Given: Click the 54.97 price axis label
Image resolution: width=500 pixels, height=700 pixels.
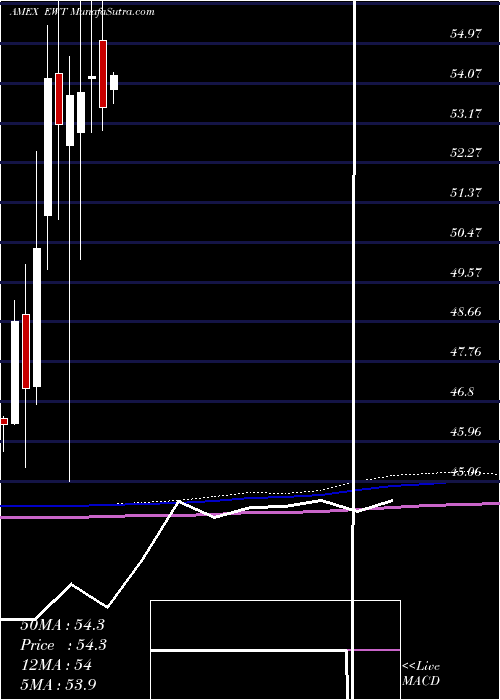Looking at the screenshot, I should [466, 33].
